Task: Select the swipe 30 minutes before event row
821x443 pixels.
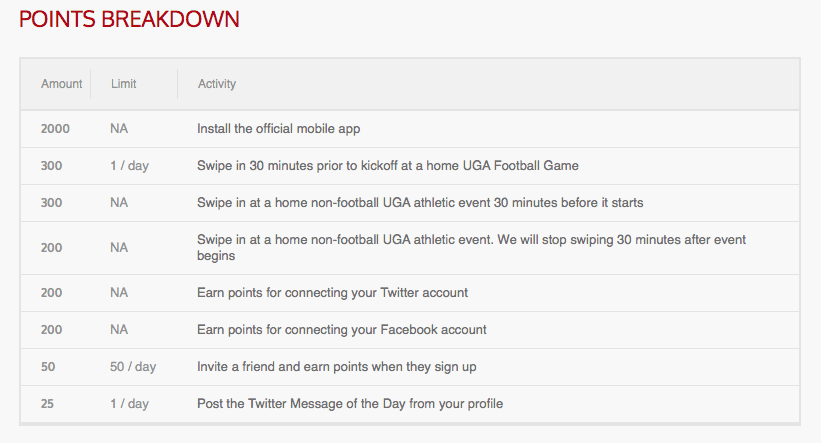Action: (419, 203)
